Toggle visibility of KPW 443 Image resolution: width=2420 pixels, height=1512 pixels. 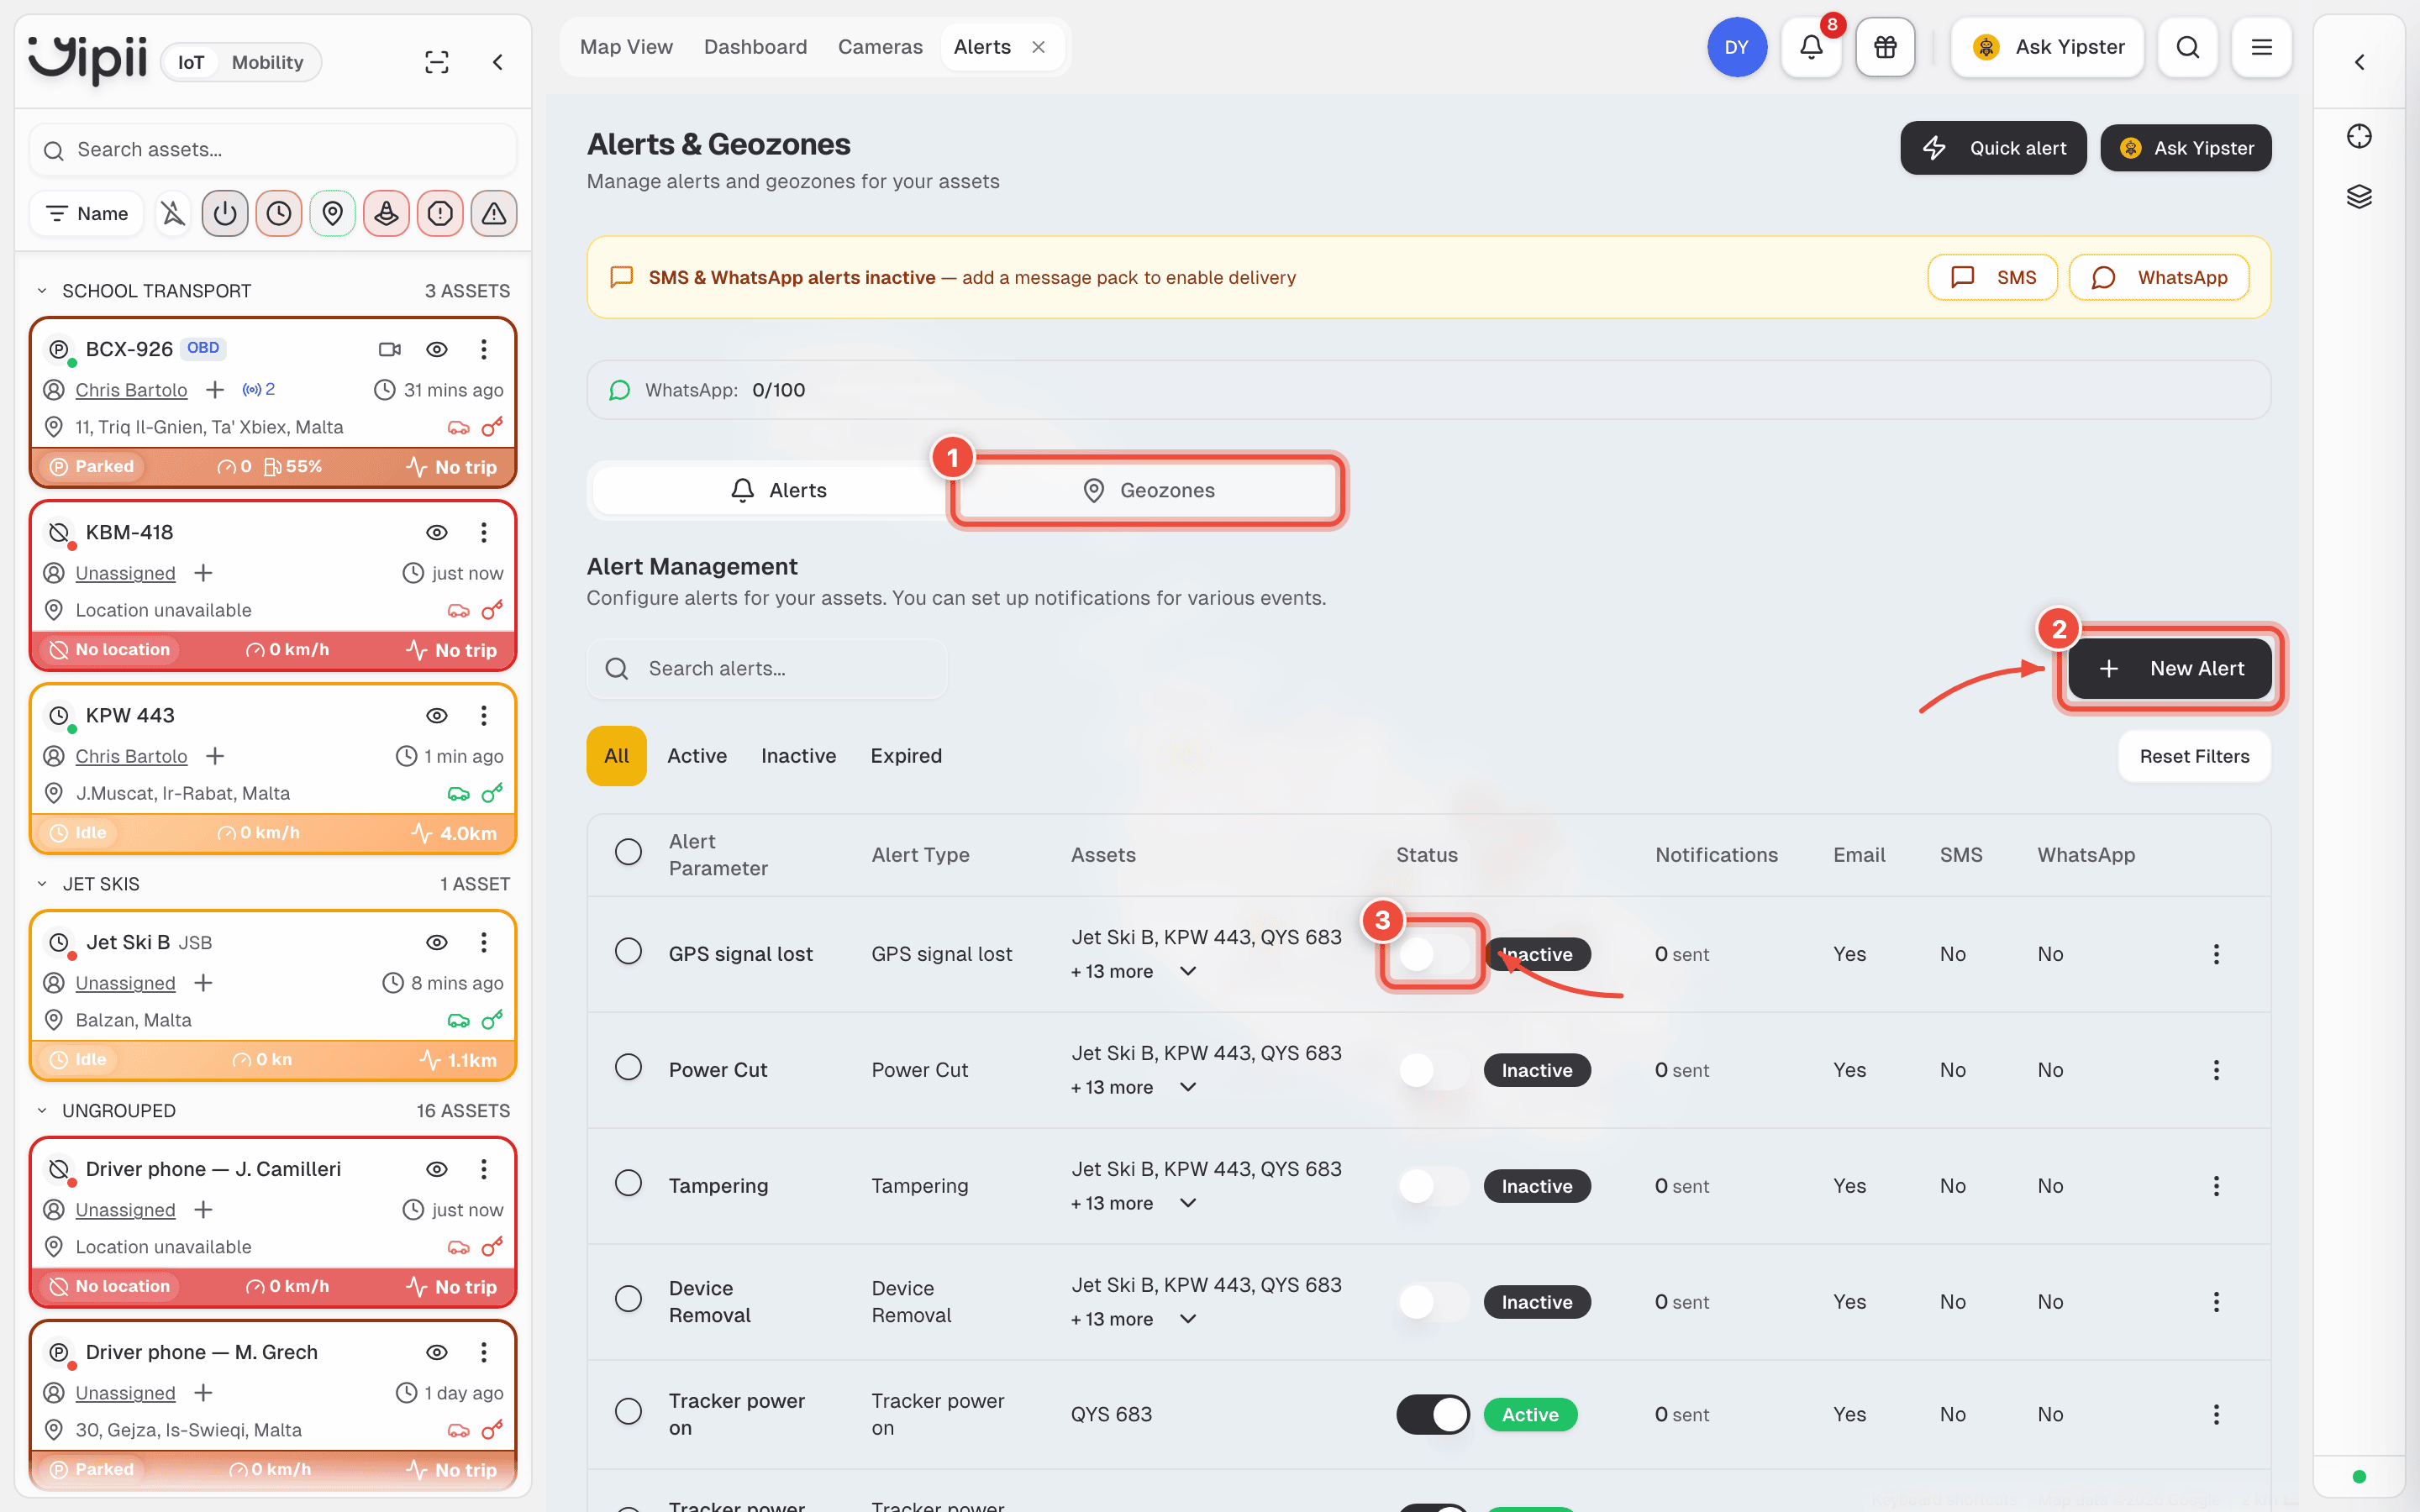click(x=437, y=715)
